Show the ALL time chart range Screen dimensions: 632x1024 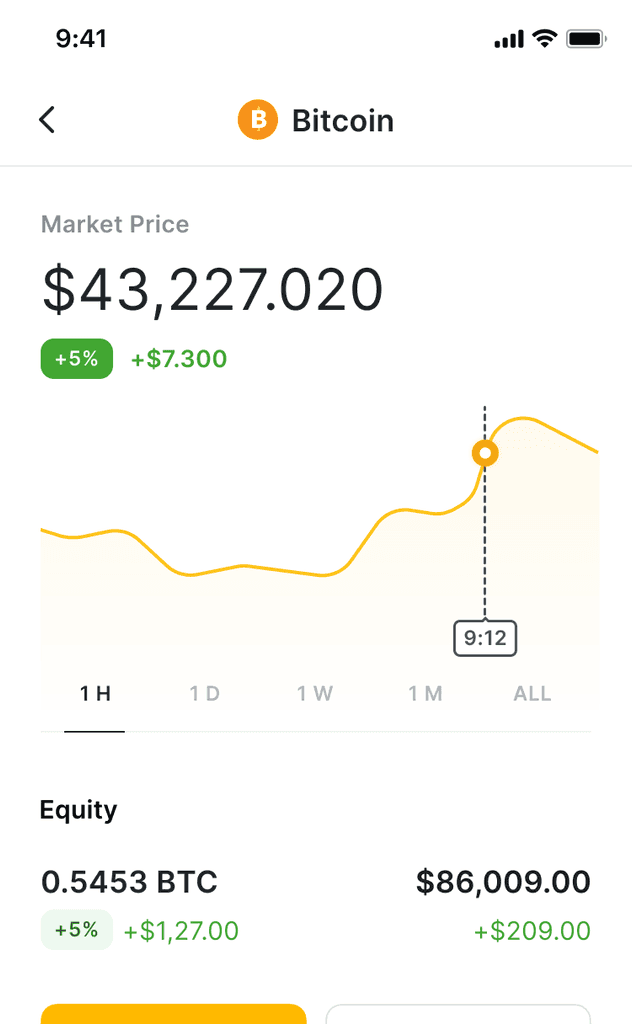coord(532,694)
